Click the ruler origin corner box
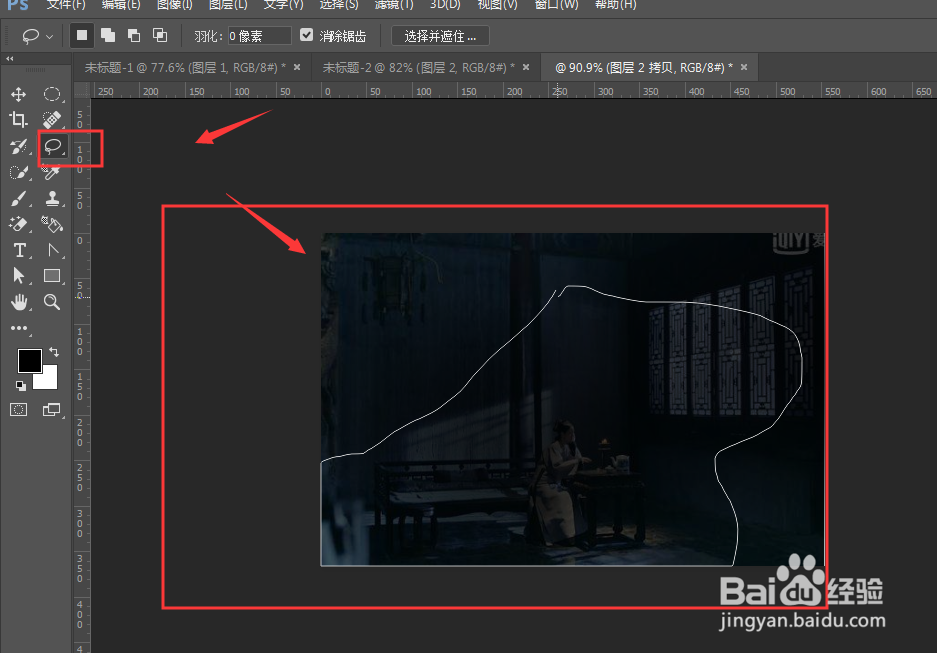The height and width of the screenshot is (653, 937). [82, 91]
